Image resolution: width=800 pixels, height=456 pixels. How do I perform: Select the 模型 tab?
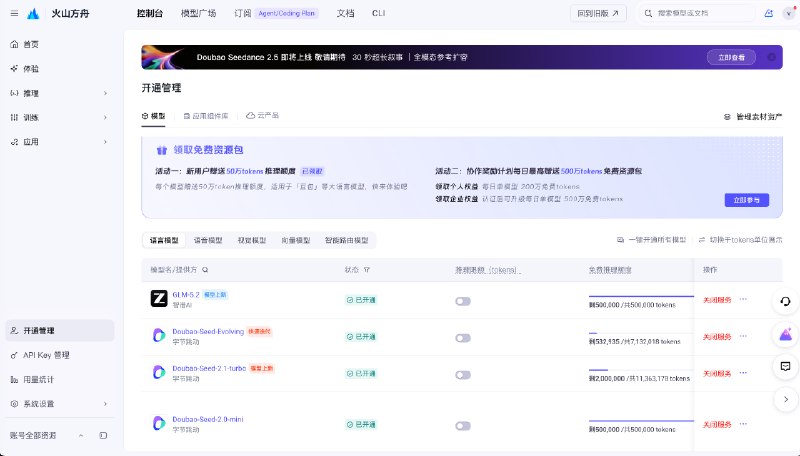click(x=154, y=116)
